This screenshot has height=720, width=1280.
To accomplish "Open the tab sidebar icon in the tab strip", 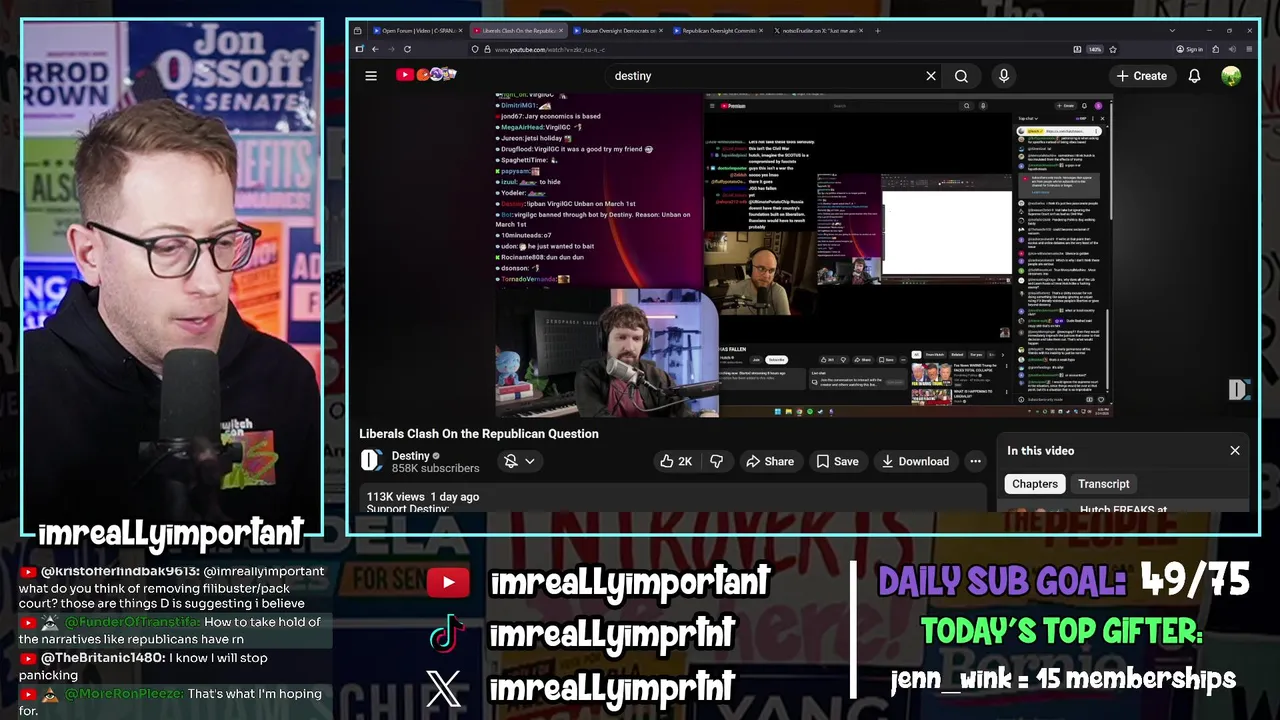I will 358,31.
